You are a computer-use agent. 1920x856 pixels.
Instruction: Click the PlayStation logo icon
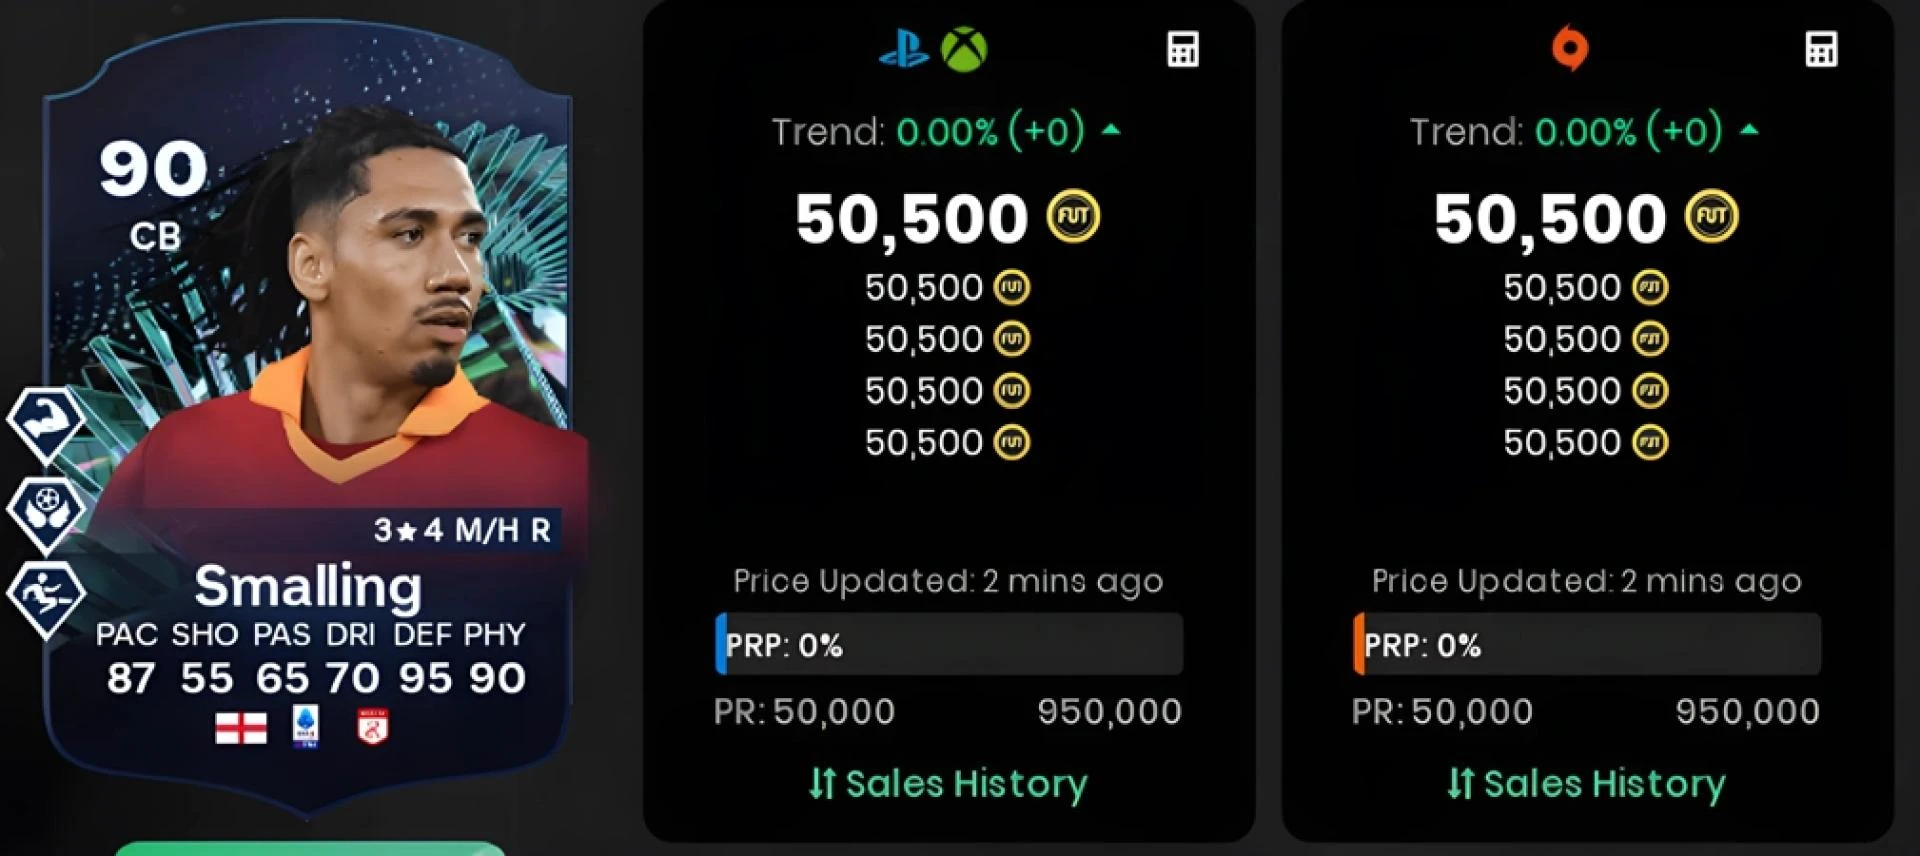coord(903,49)
